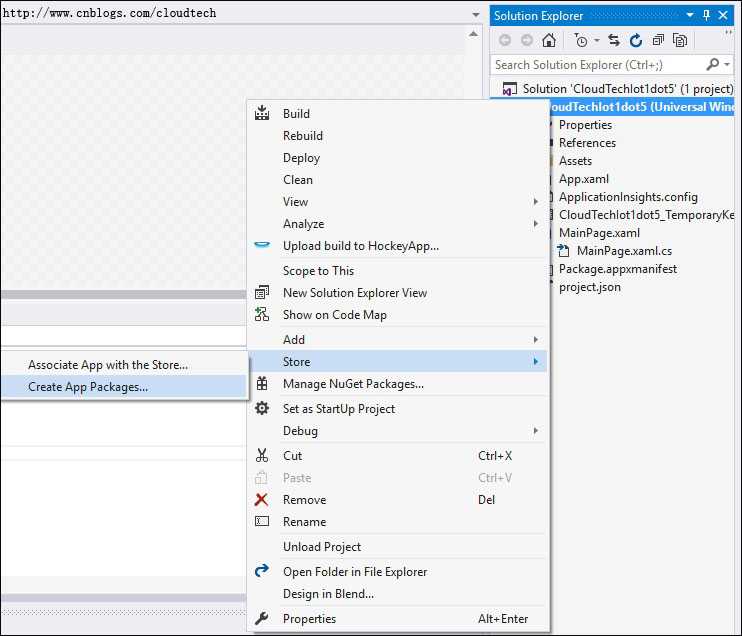Screen dimensions: 742x636
Task: Select MainPage.xaml file
Action: [x=599, y=233]
